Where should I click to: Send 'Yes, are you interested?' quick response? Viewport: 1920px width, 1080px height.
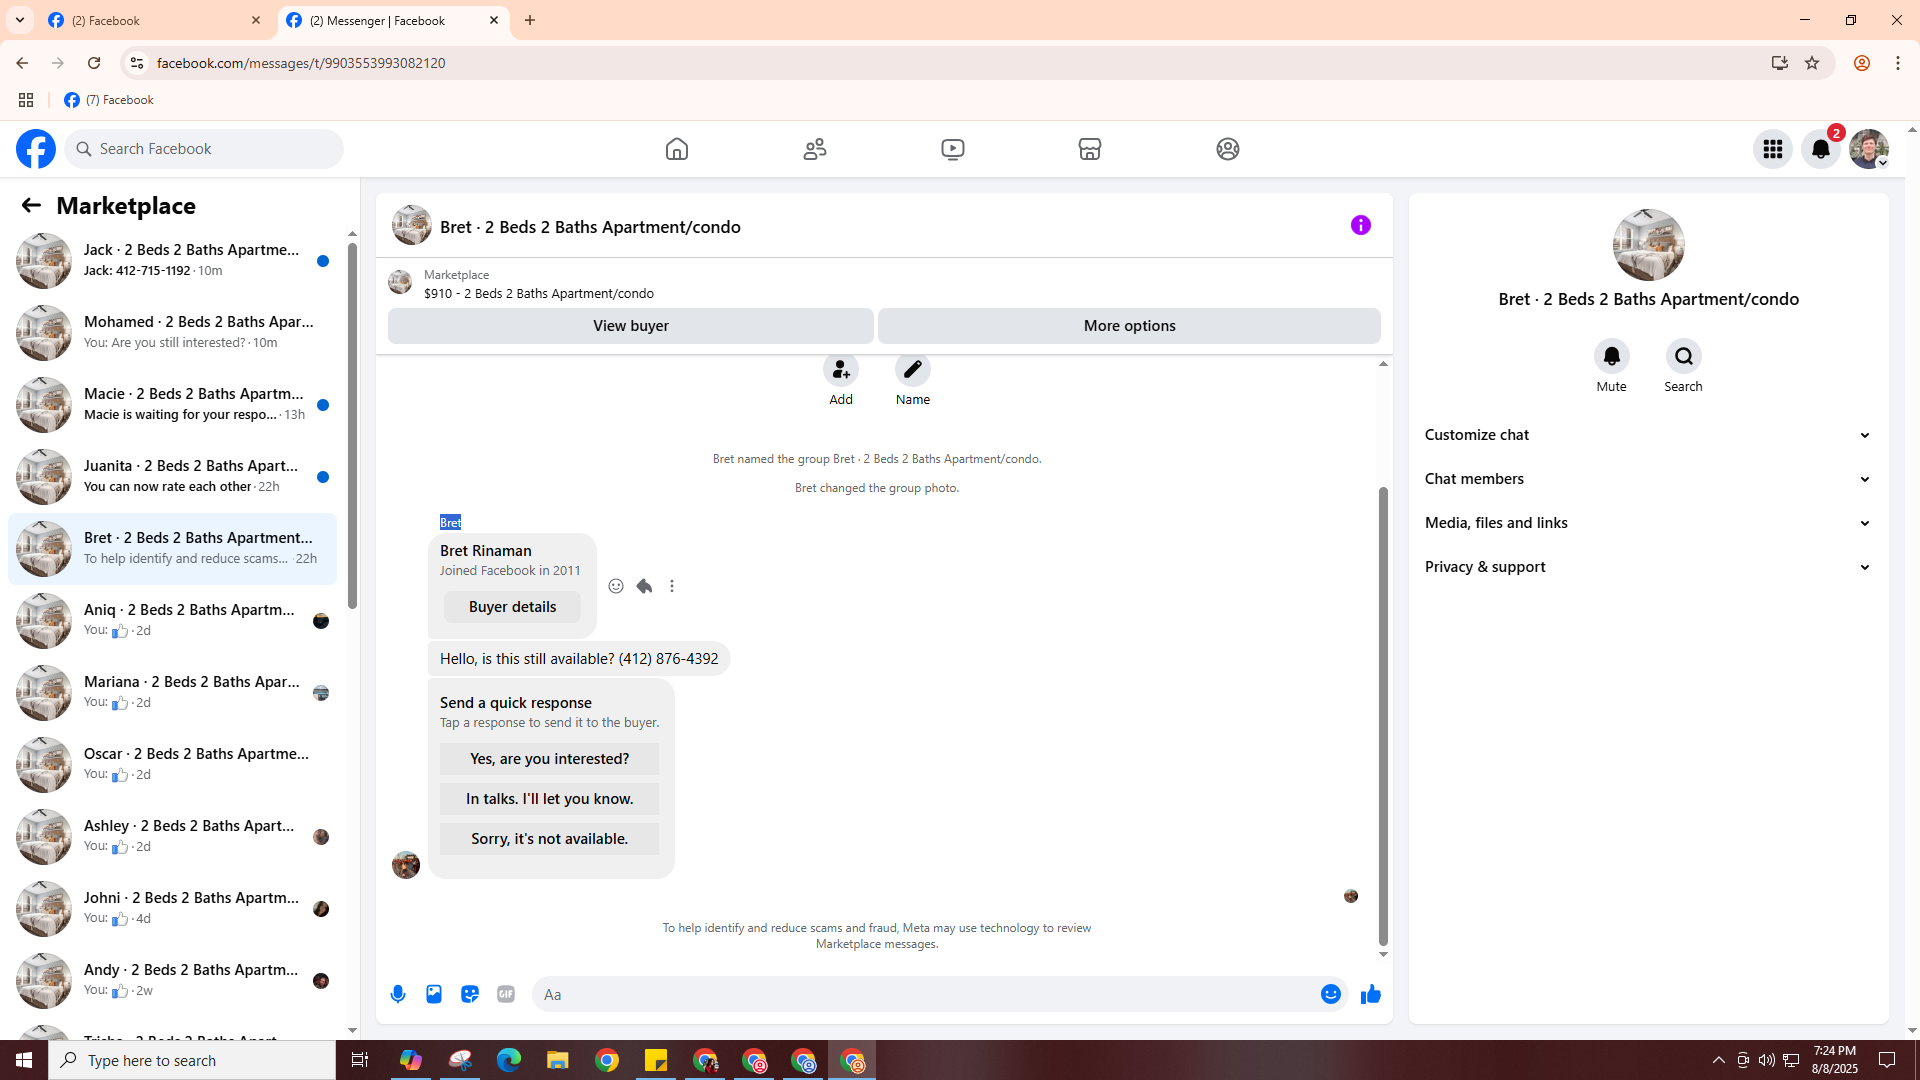click(x=549, y=759)
